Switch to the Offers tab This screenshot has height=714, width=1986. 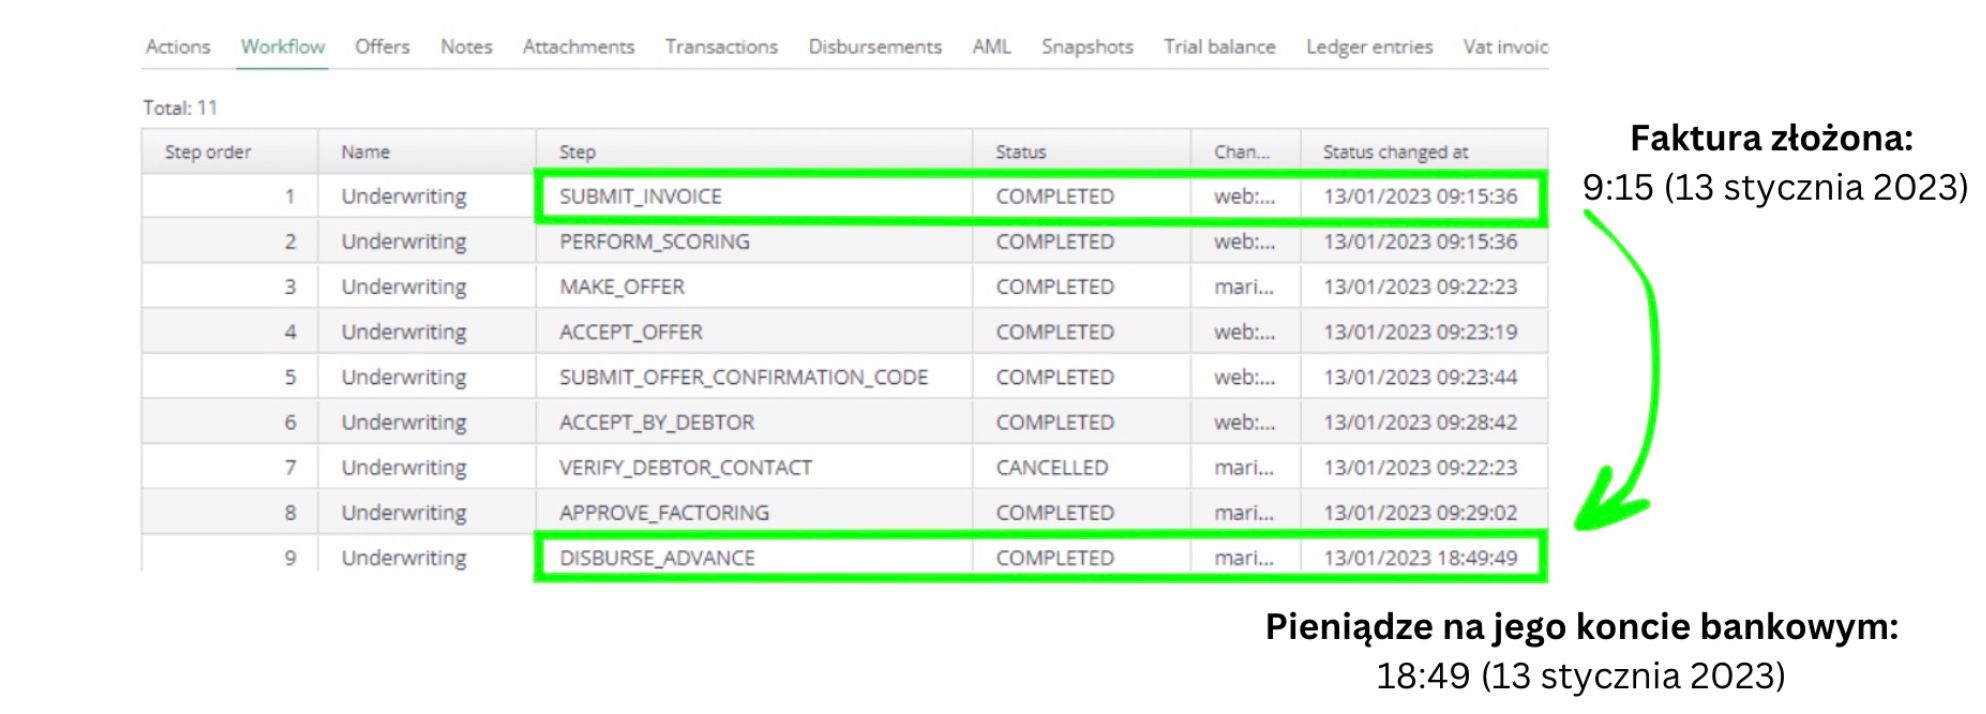[382, 47]
